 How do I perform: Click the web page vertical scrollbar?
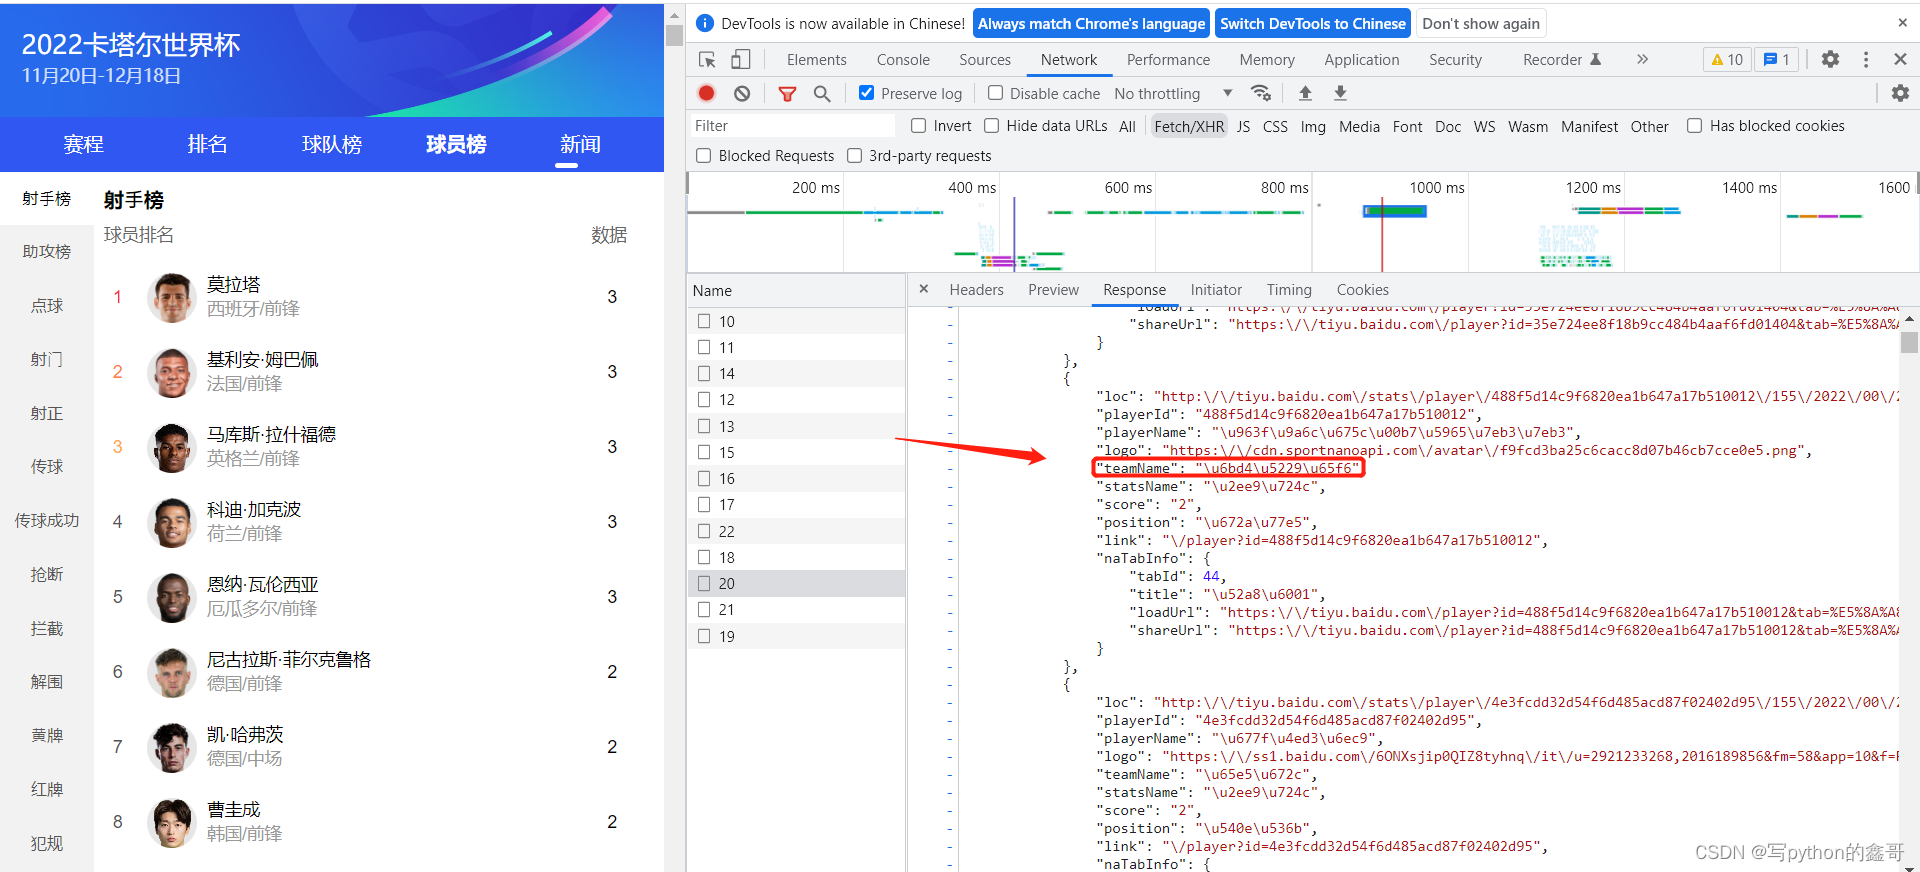674,35
